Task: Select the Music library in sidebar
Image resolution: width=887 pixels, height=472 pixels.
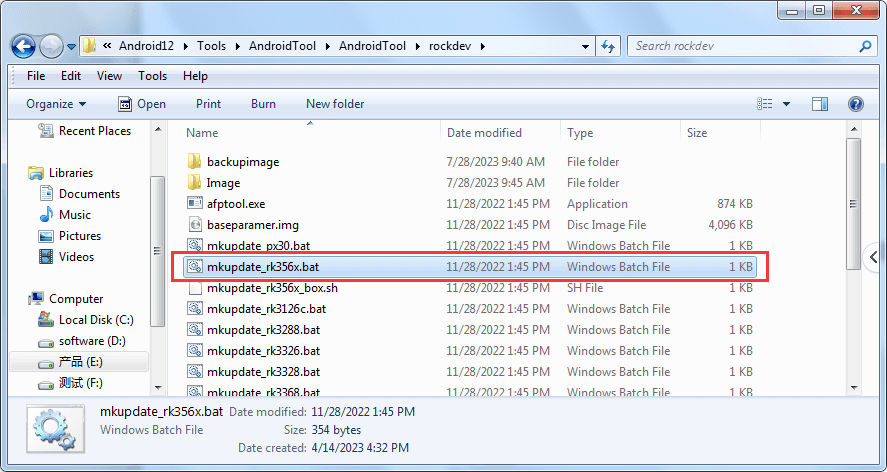Action: tap(75, 215)
